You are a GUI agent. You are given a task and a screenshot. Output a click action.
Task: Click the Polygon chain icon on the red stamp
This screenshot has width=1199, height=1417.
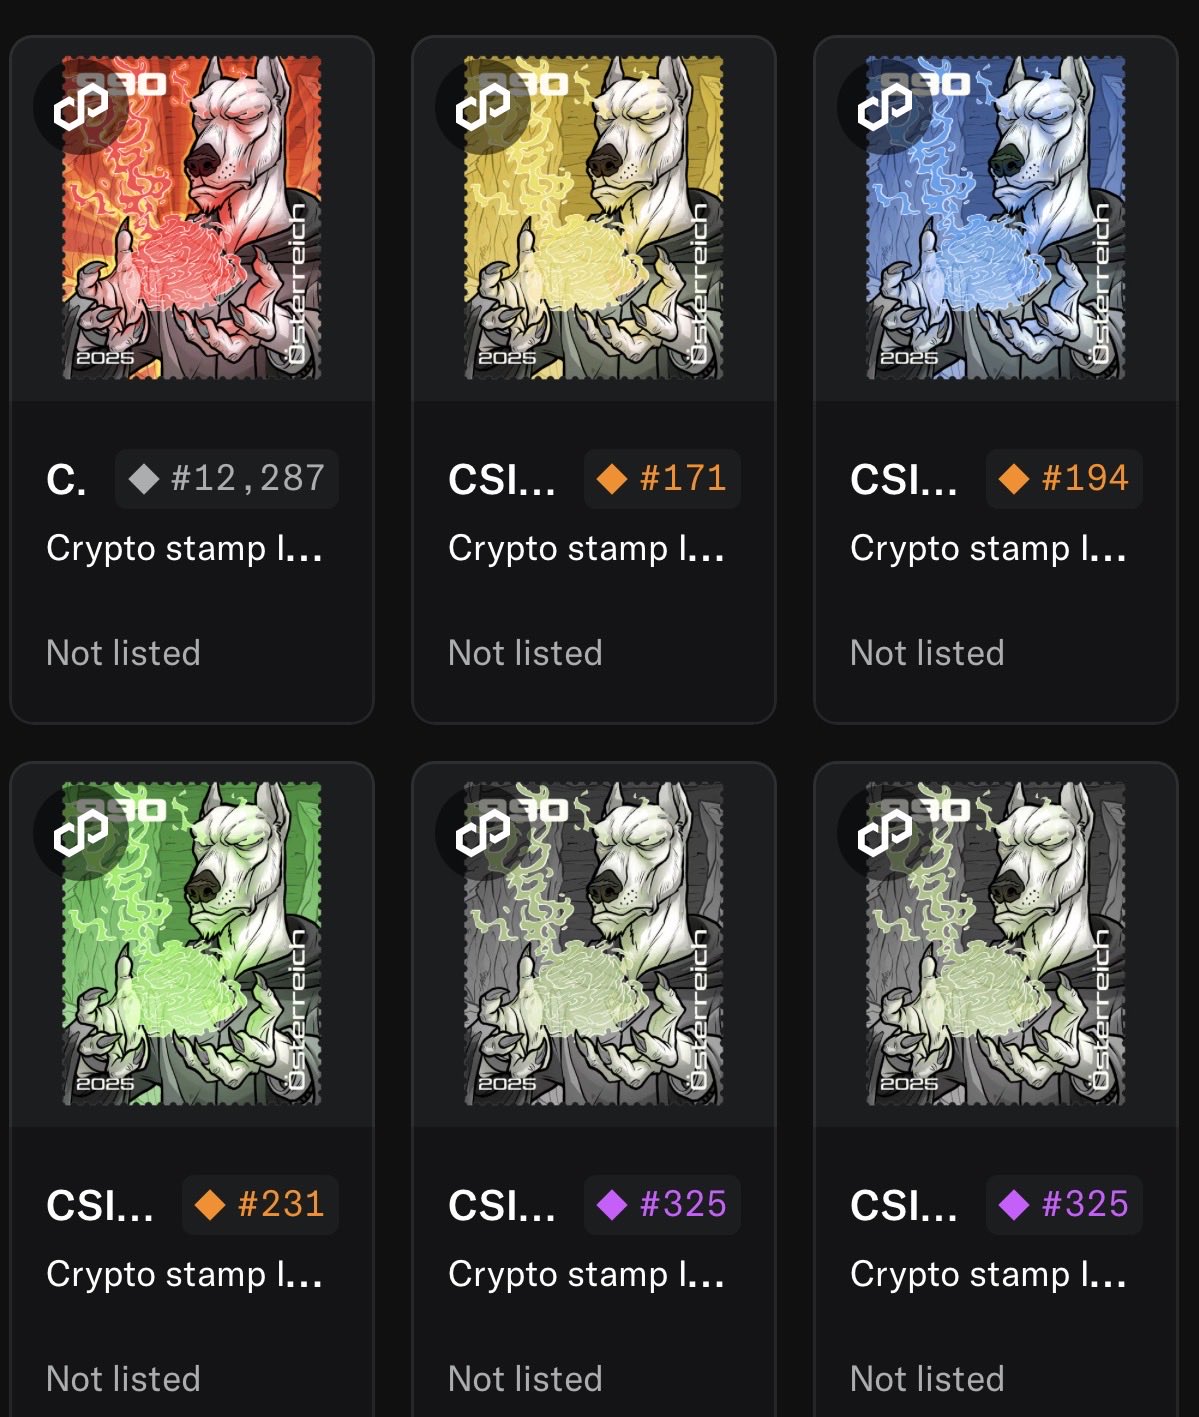click(81, 107)
